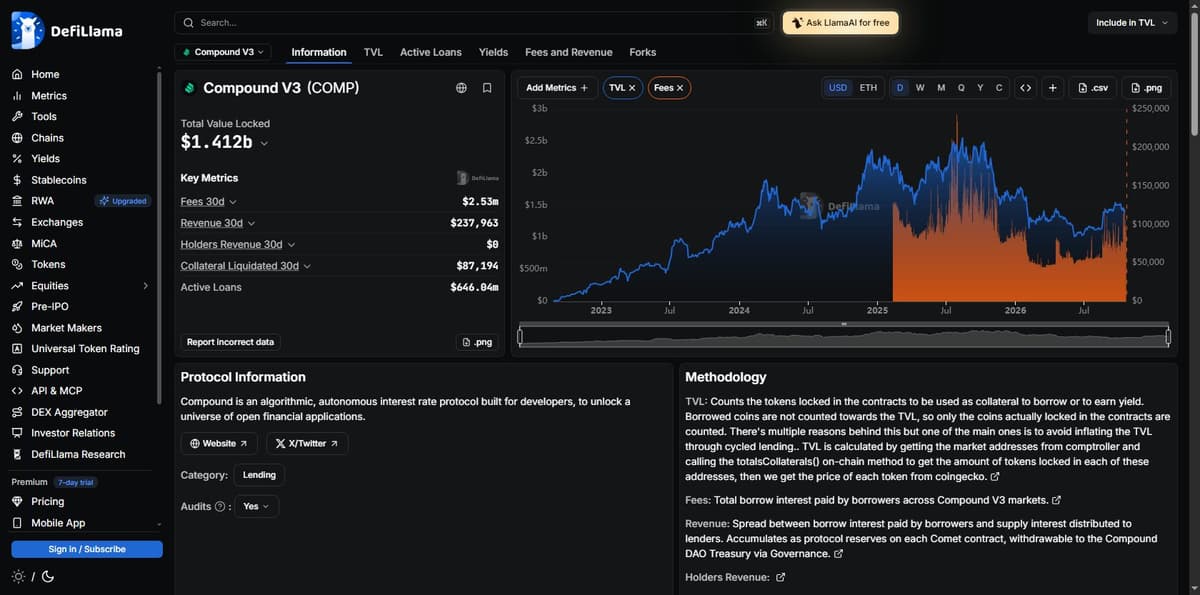Open the Support headset icon
Image resolution: width=1200 pixels, height=595 pixels.
(17, 370)
